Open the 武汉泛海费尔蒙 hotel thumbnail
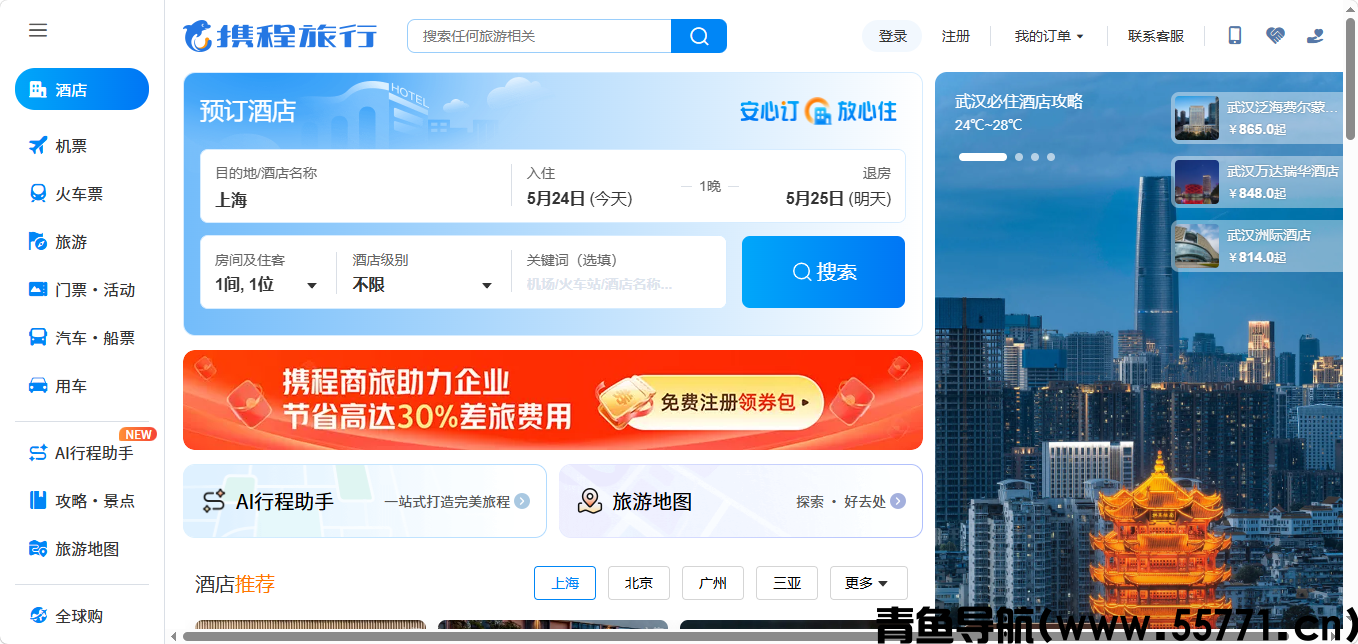The width and height of the screenshot is (1358, 644). point(1197,118)
